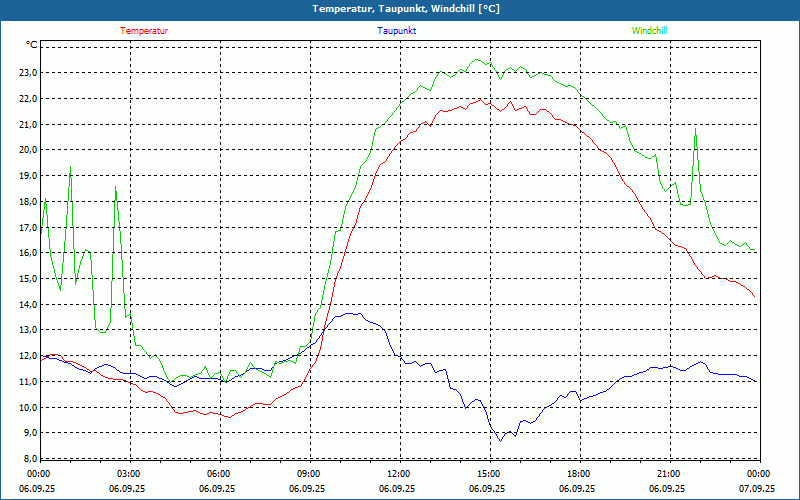Click the 12:00 time axis label
Screen dimensions: 800x500
tap(399, 474)
